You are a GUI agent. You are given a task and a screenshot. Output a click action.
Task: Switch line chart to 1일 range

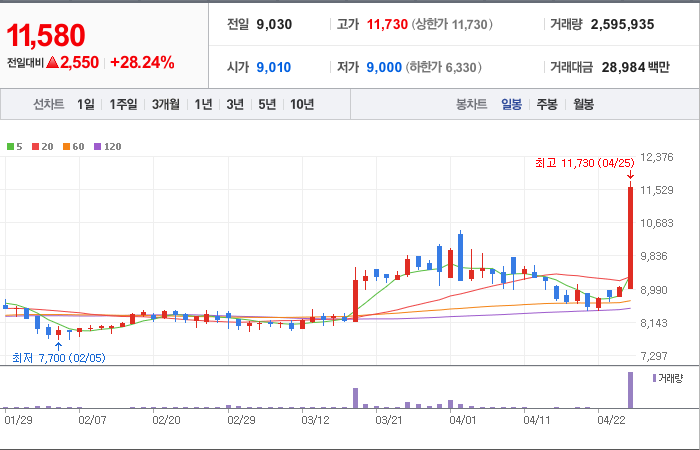click(x=86, y=104)
